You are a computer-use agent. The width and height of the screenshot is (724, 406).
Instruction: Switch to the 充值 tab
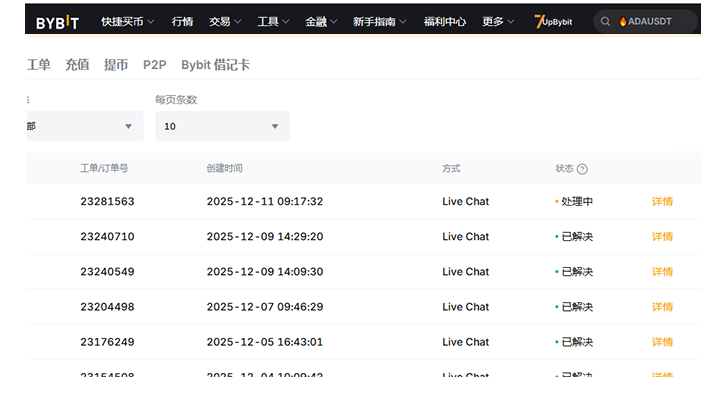point(77,65)
